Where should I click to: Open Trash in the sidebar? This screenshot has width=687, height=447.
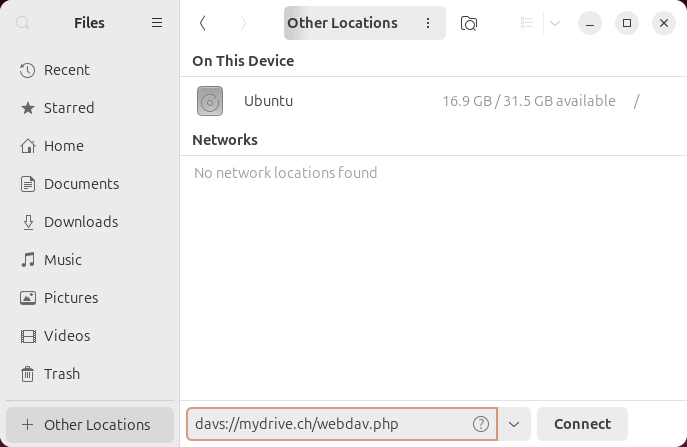(90, 374)
